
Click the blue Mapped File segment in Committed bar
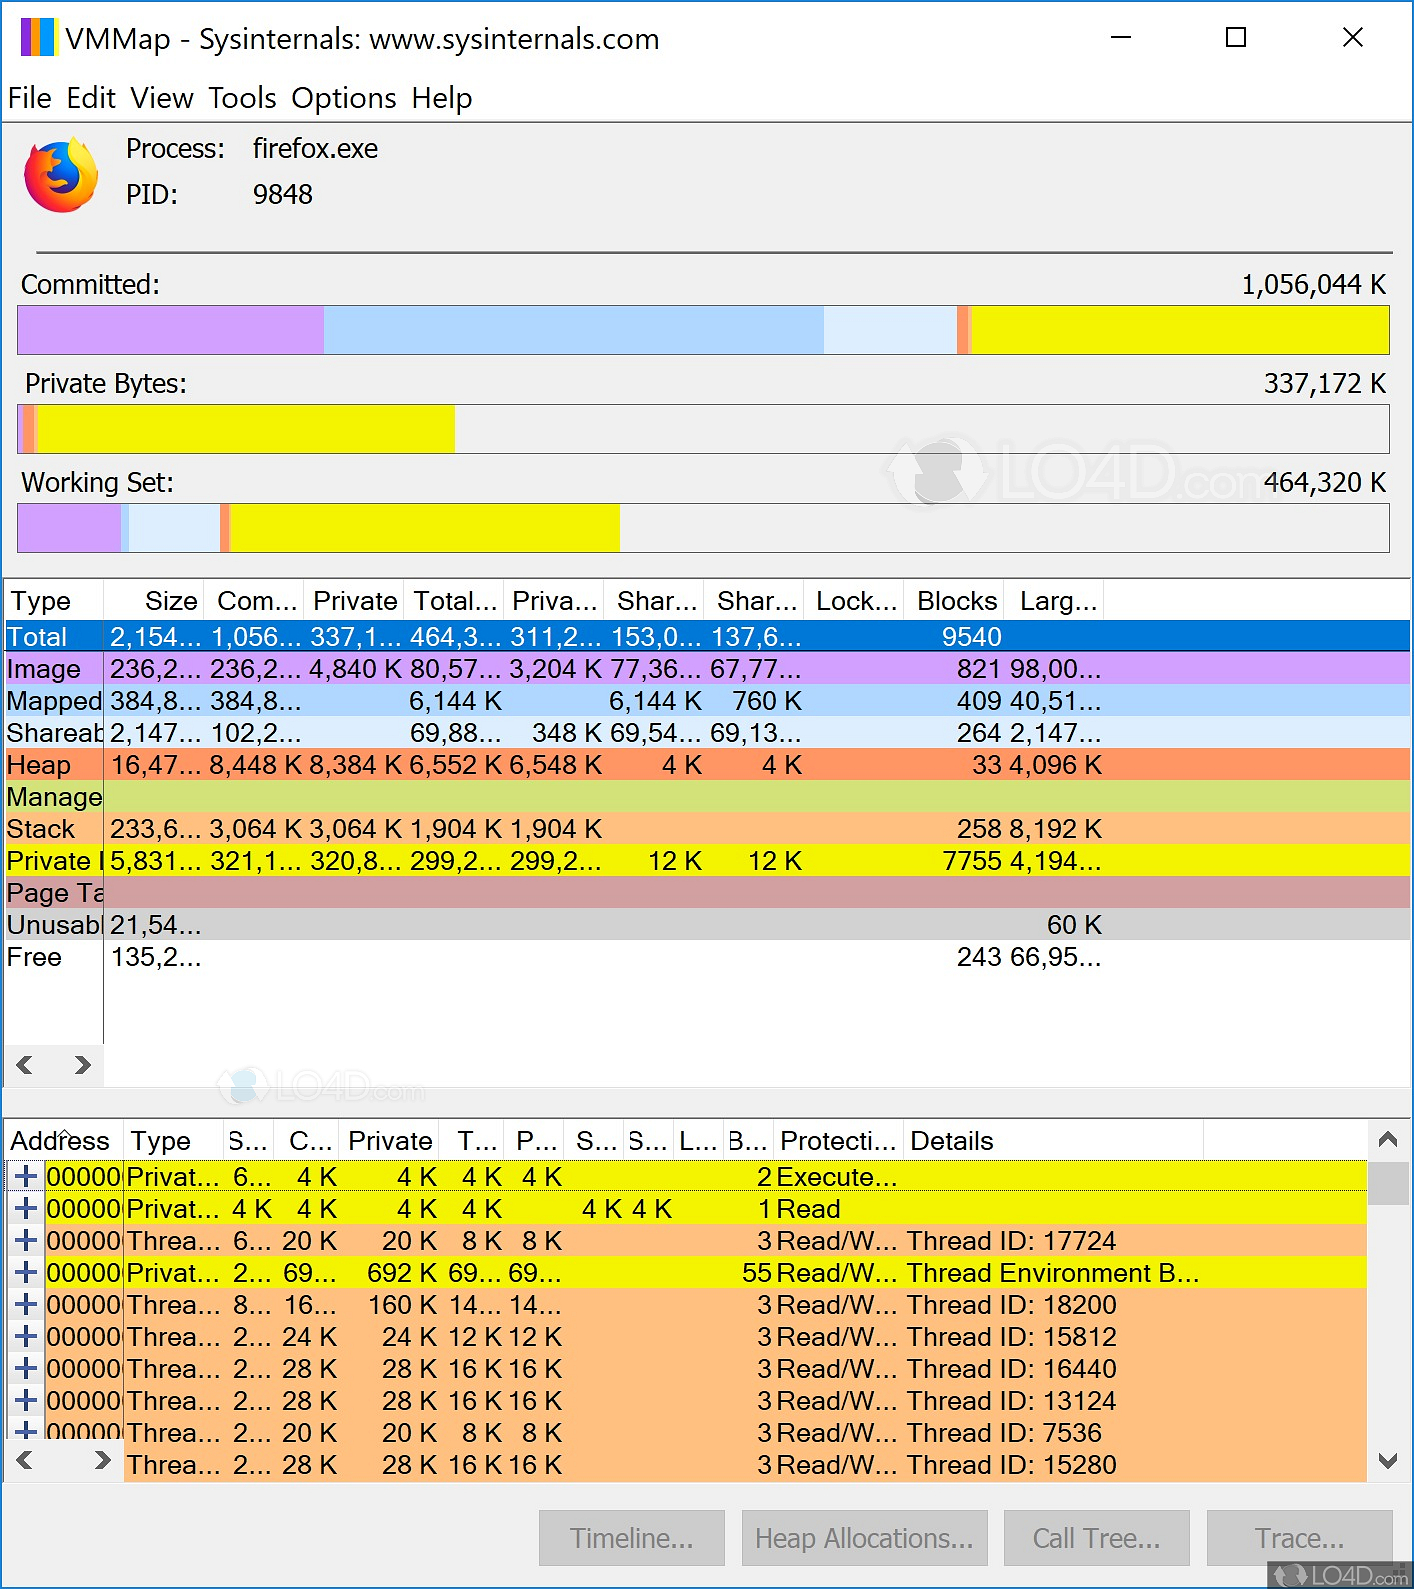(x=574, y=330)
